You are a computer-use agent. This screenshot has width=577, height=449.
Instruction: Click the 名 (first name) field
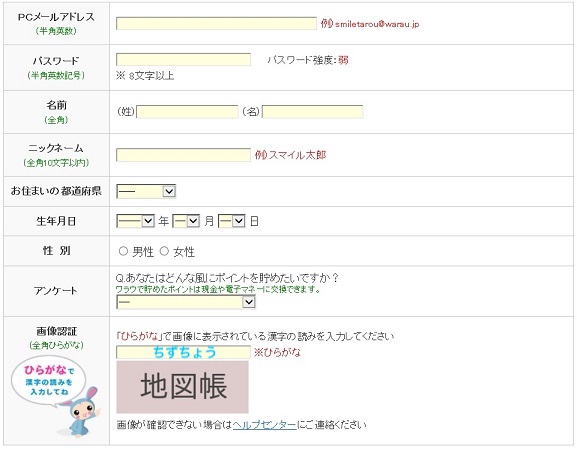coord(312,112)
